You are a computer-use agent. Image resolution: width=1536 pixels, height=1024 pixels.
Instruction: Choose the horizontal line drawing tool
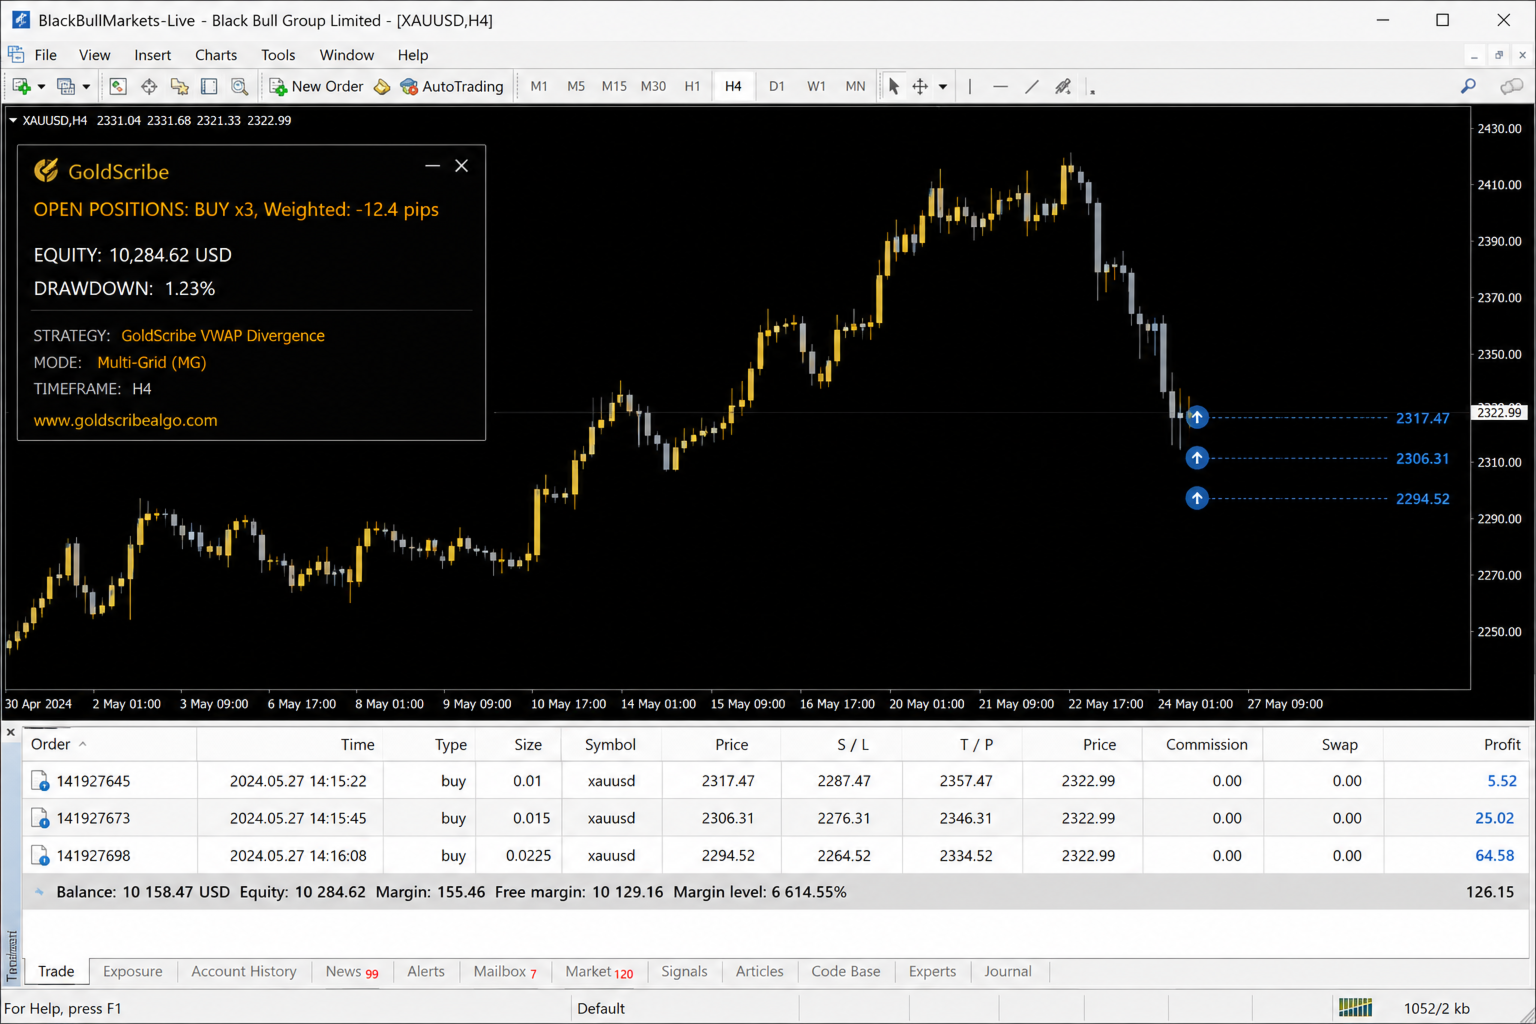point(1000,86)
